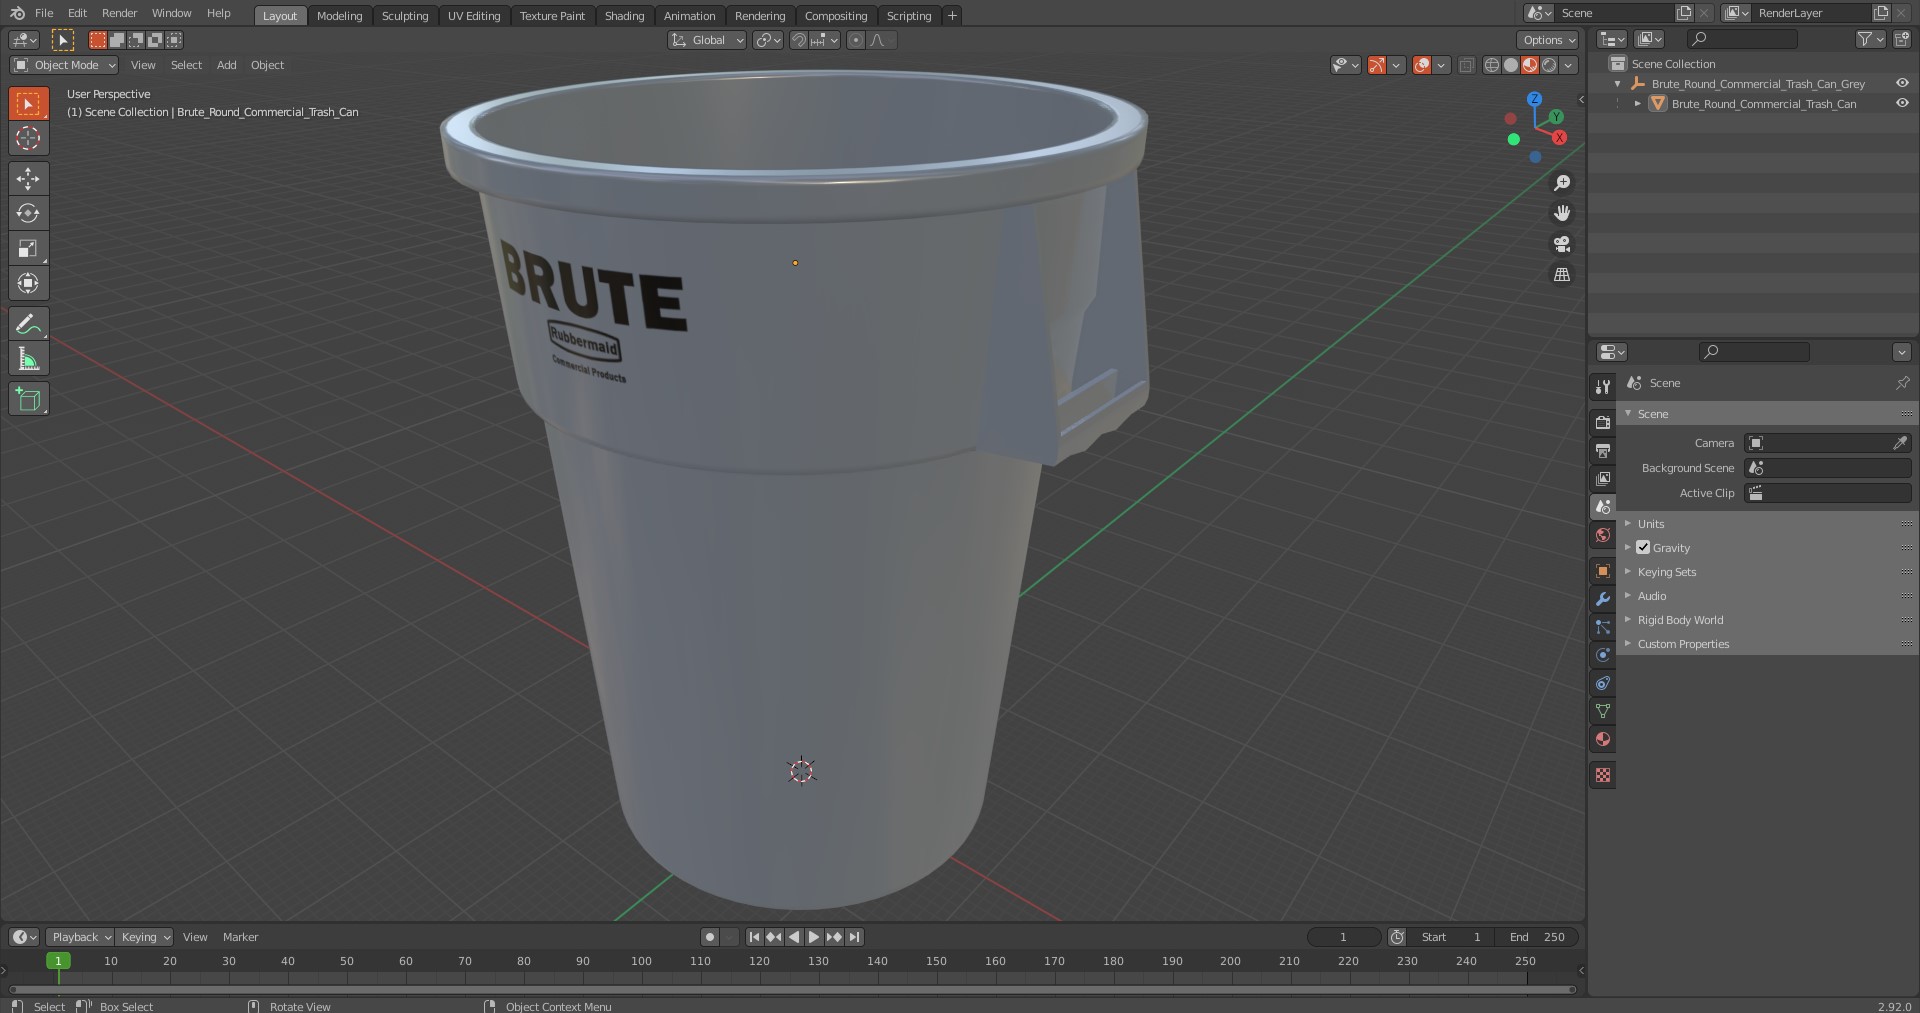
Task: Switch to Shading workspace tab
Action: click(x=624, y=16)
